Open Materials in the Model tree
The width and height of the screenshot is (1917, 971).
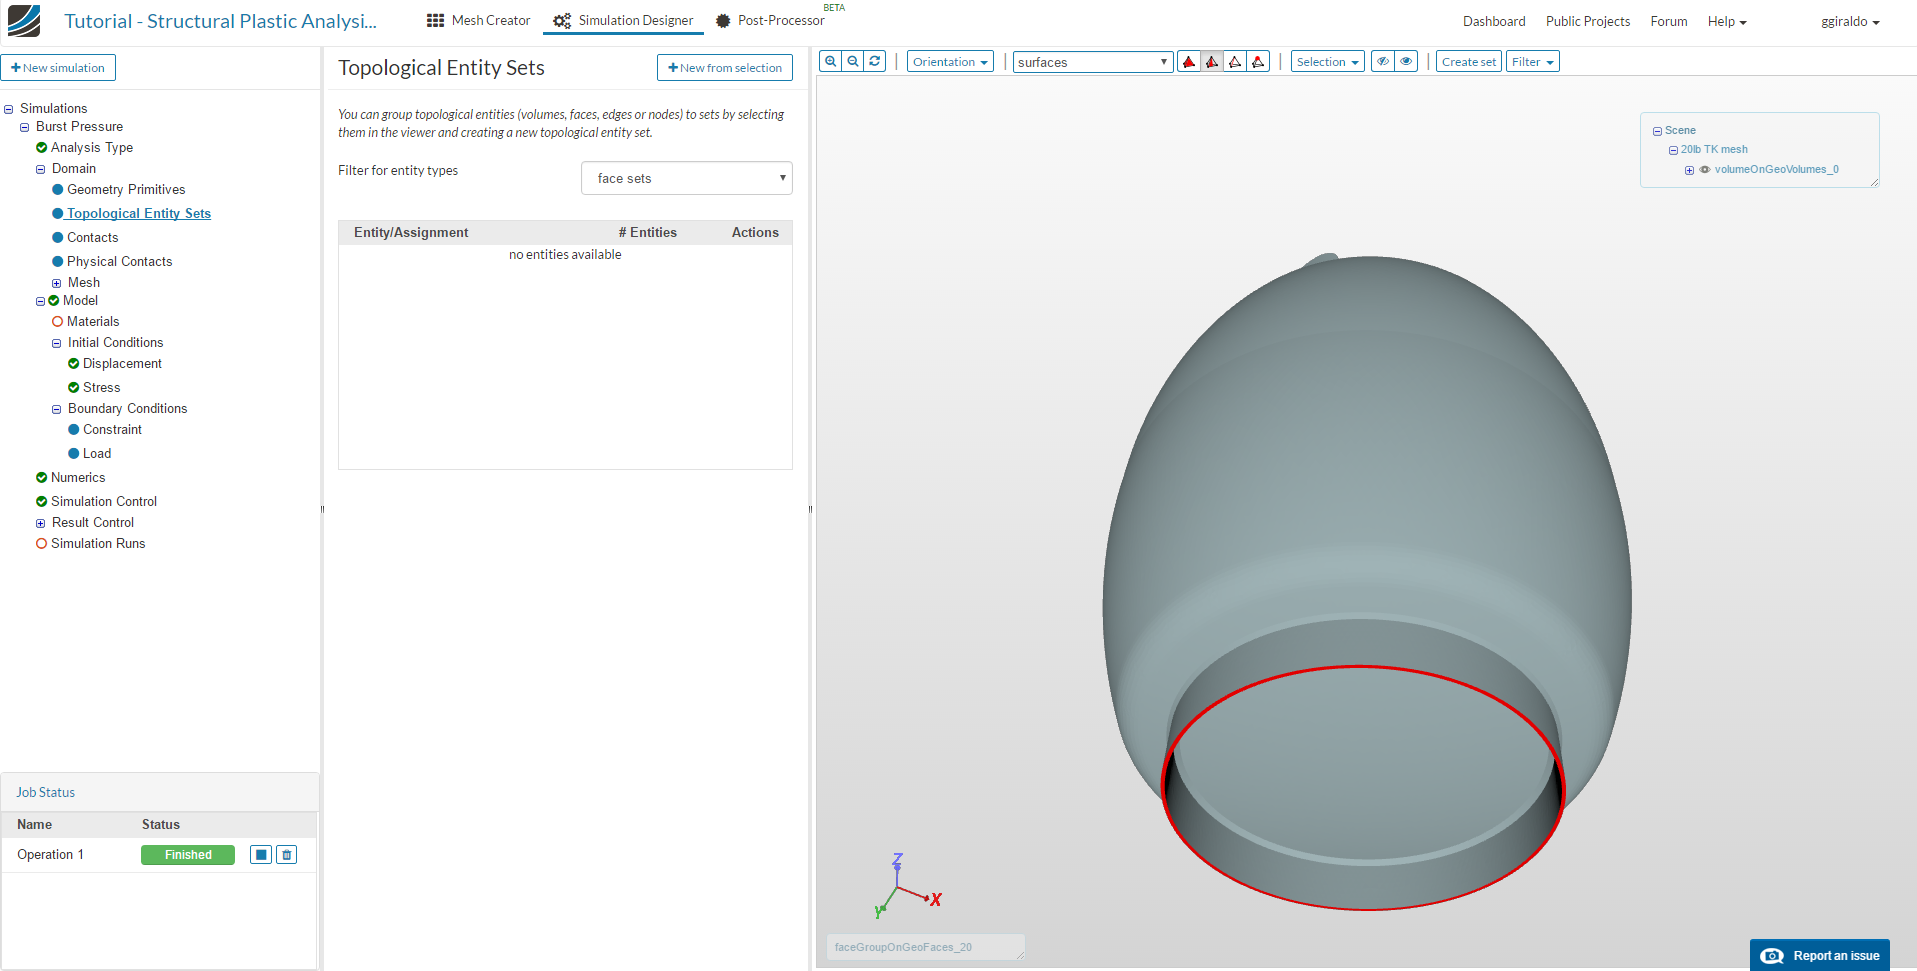(93, 322)
